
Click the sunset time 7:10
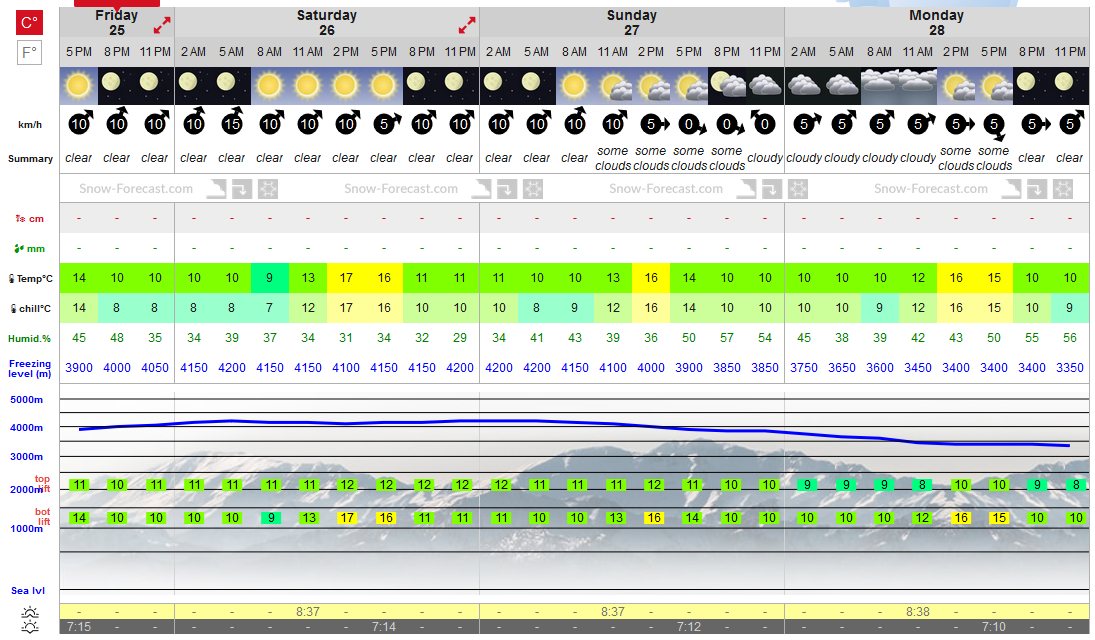tap(994, 627)
